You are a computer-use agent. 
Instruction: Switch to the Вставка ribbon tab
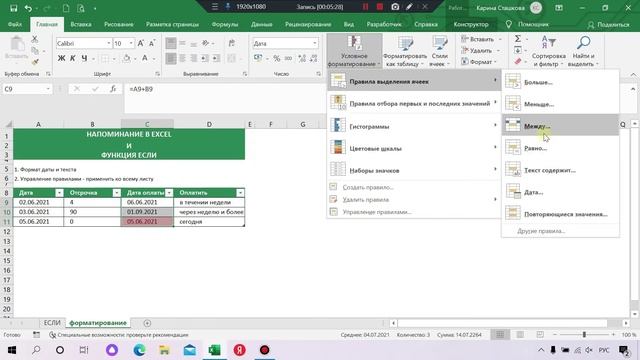[x=81, y=24]
